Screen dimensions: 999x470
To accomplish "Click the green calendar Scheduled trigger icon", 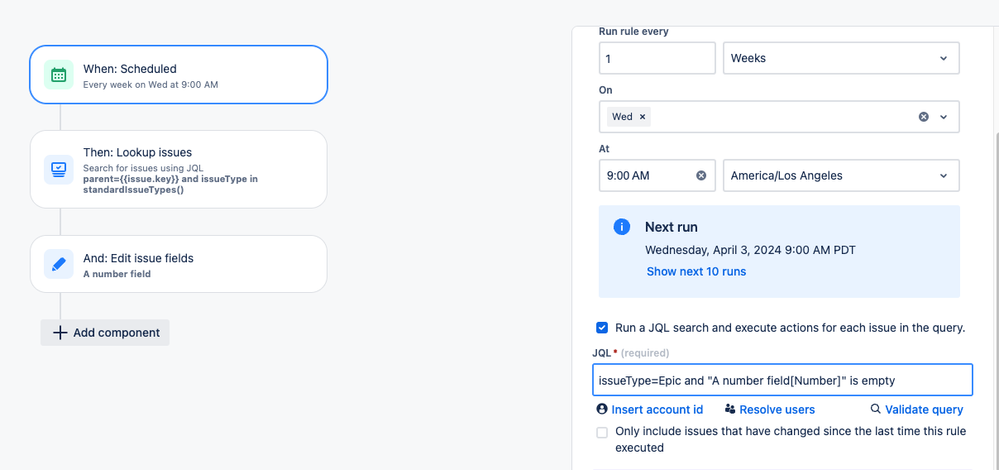I will point(59,75).
